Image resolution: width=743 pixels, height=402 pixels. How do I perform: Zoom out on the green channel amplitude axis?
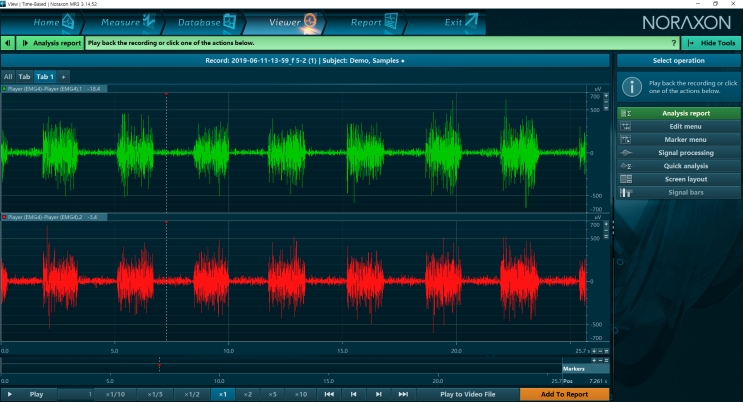606,102
